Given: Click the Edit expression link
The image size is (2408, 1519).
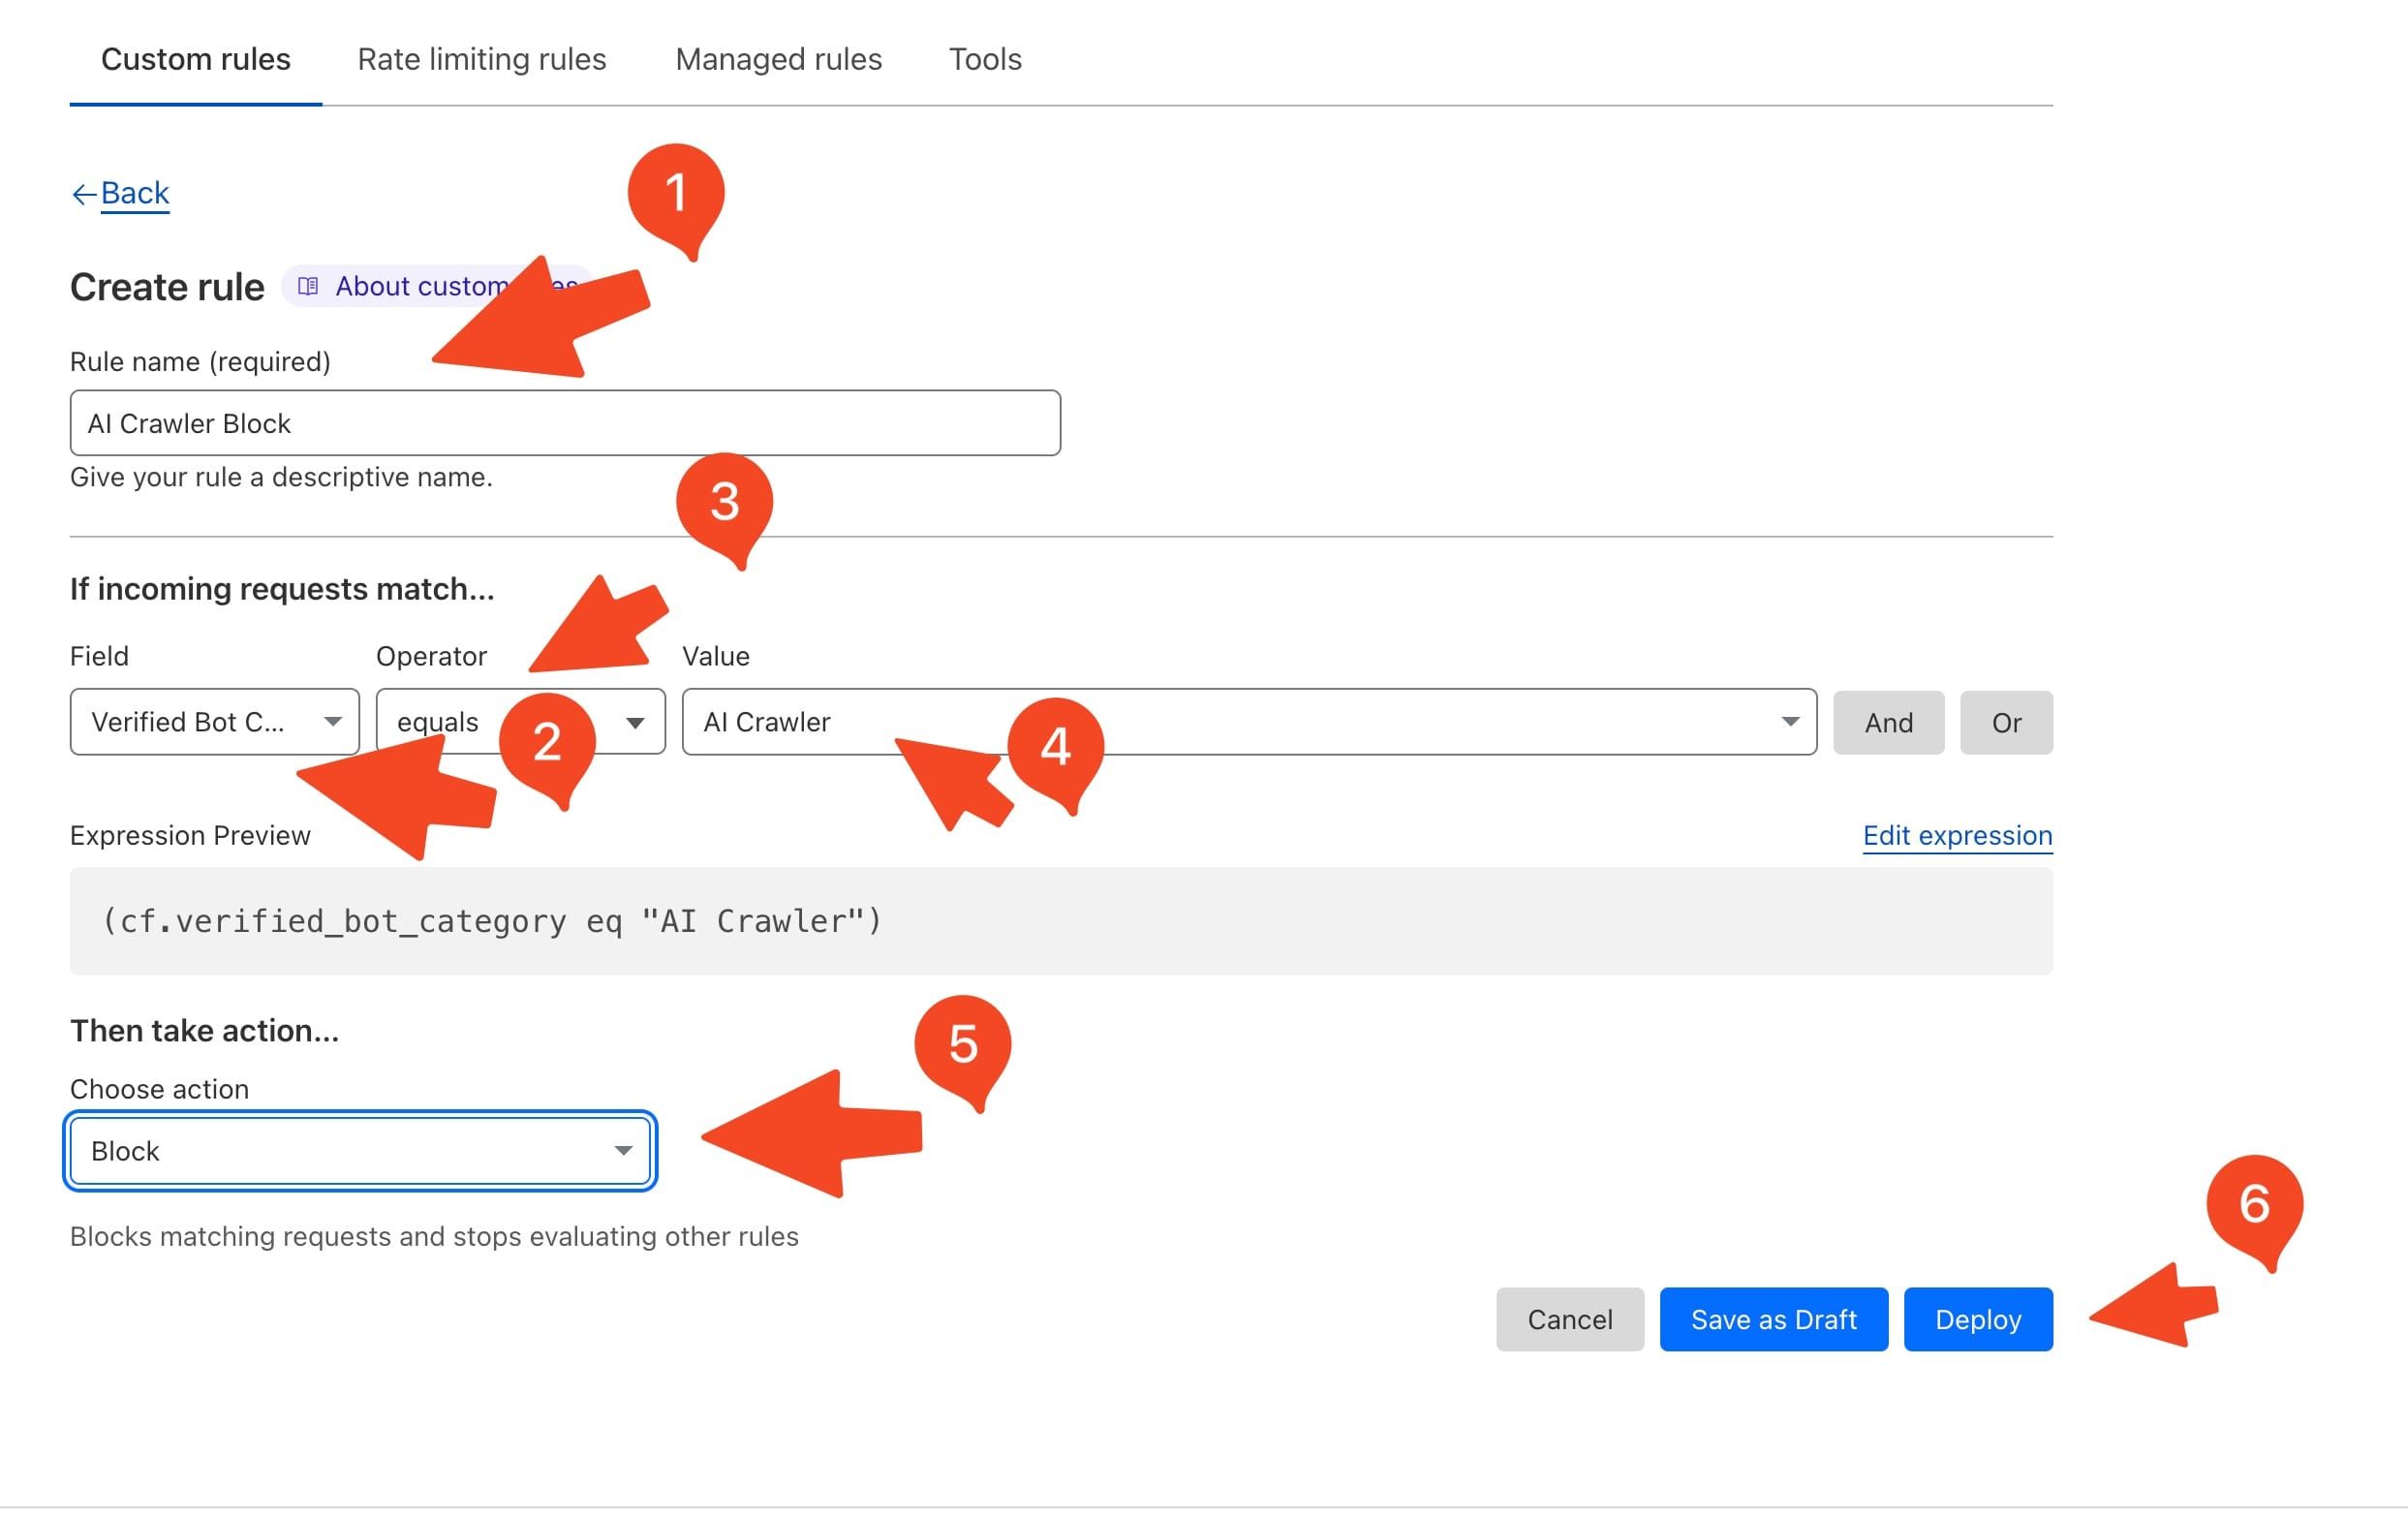Looking at the screenshot, I should click(x=1957, y=833).
